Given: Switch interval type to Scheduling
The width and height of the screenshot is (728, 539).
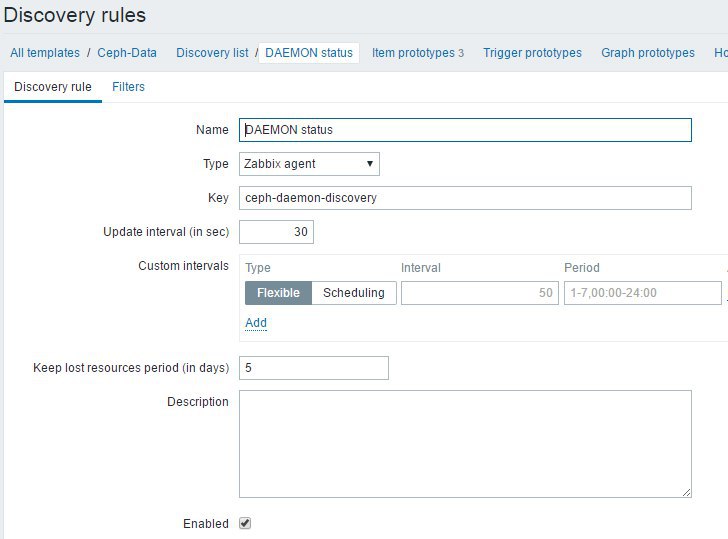Looking at the screenshot, I should pos(354,293).
